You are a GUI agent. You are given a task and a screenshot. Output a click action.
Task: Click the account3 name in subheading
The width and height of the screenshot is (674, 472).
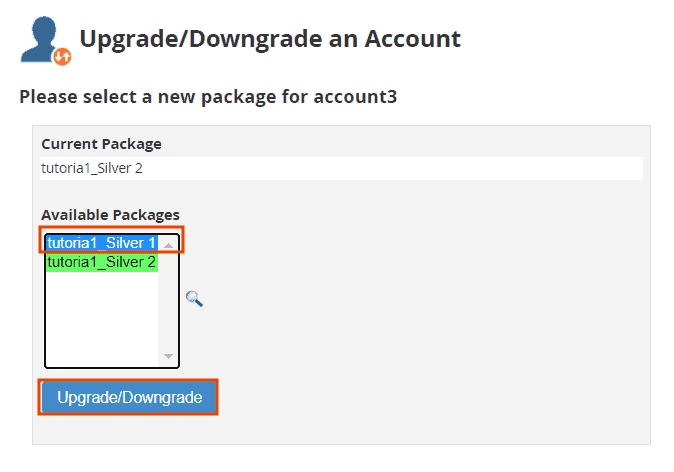coord(355,96)
